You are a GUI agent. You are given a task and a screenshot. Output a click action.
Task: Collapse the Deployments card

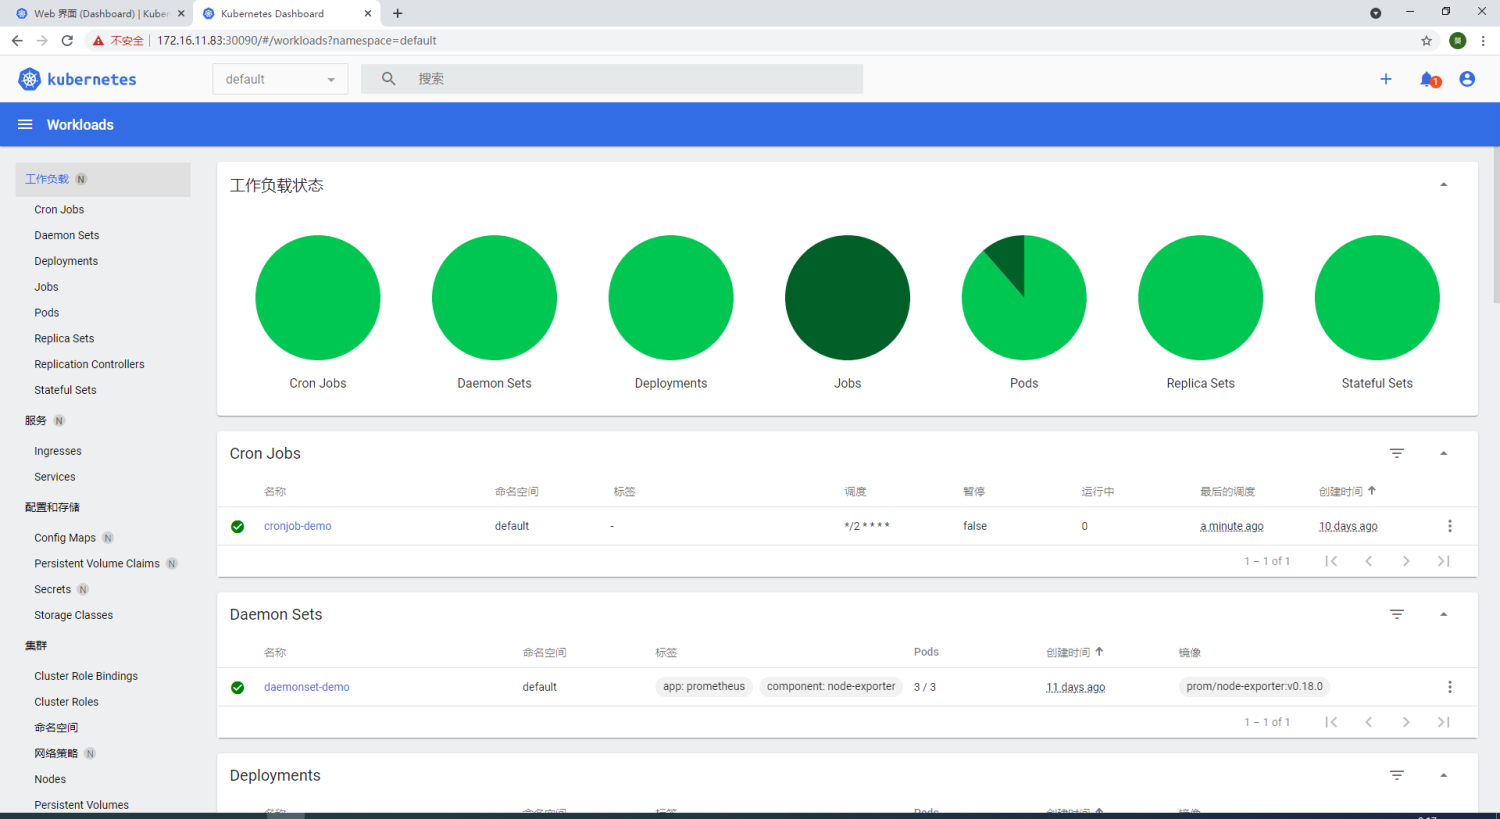(x=1443, y=775)
